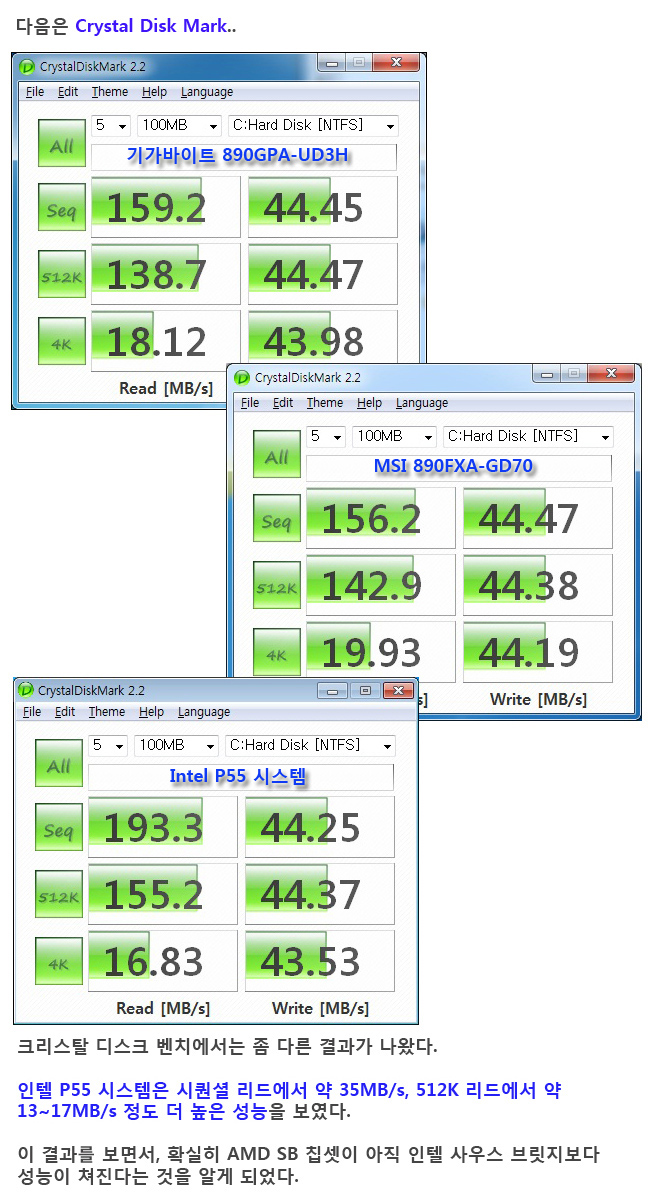Minimize the MSI CrystalDiskMark window
Image resolution: width=660 pixels, height=1204 pixels.
pos(548,374)
